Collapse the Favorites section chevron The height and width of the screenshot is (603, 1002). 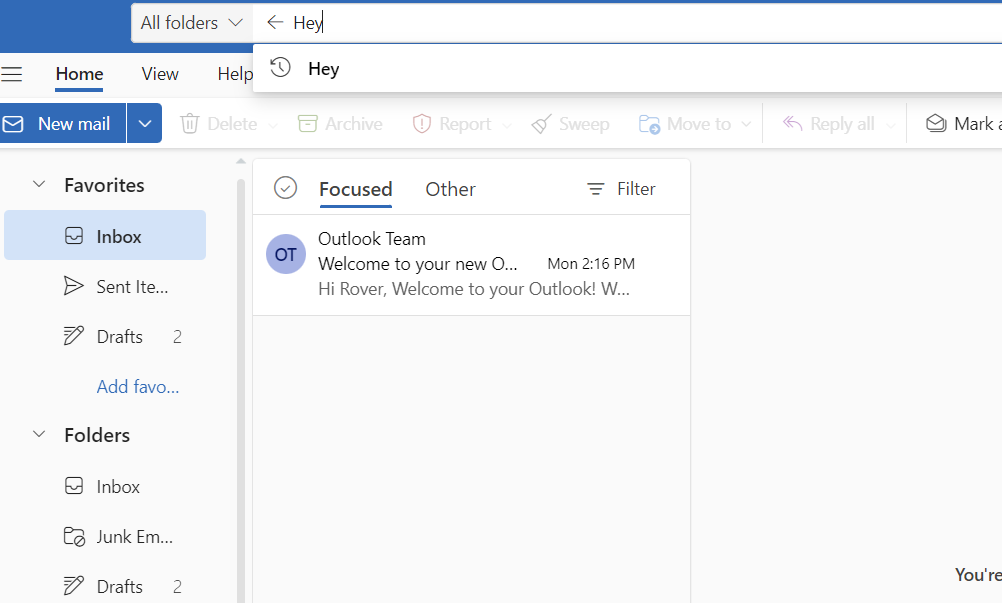click(x=39, y=185)
